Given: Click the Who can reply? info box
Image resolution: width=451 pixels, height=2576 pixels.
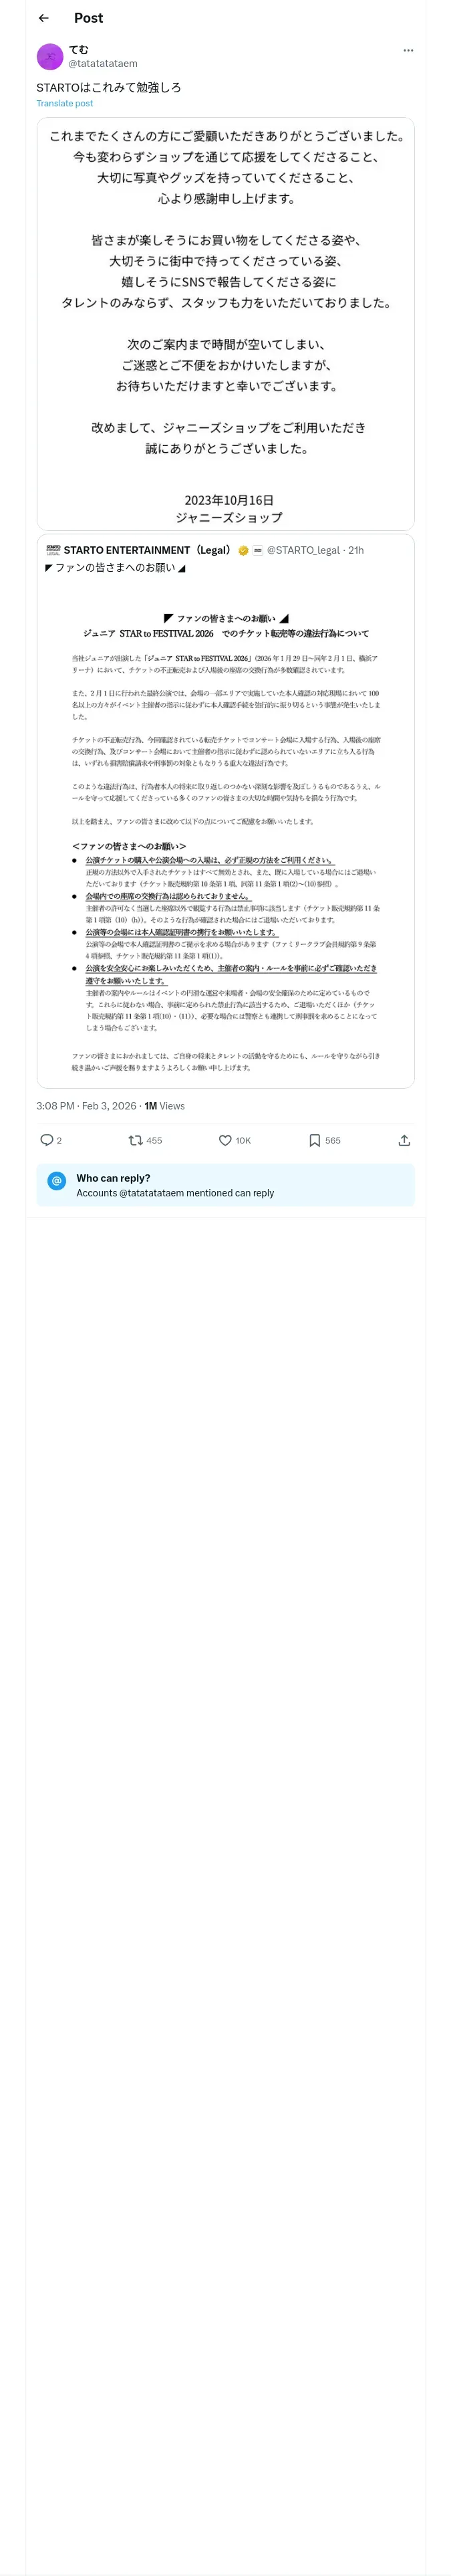Looking at the screenshot, I should (x=226, y=1185).
